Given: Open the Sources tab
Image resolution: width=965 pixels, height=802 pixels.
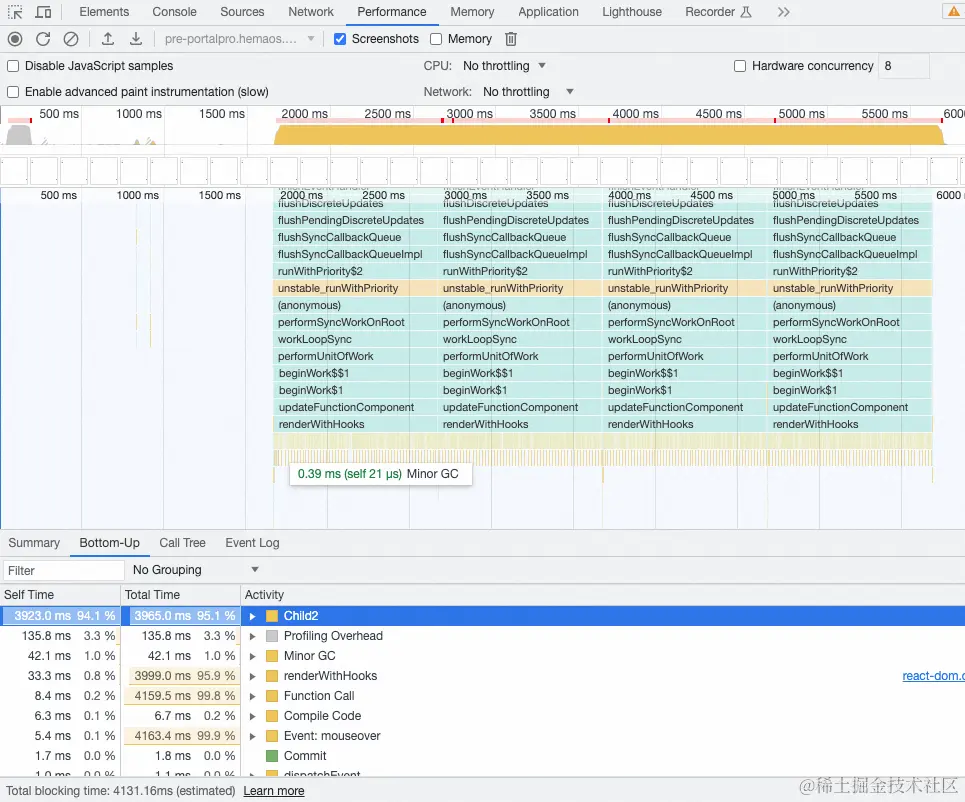Looking at the screenshot, I should click(x=242, y=12).
